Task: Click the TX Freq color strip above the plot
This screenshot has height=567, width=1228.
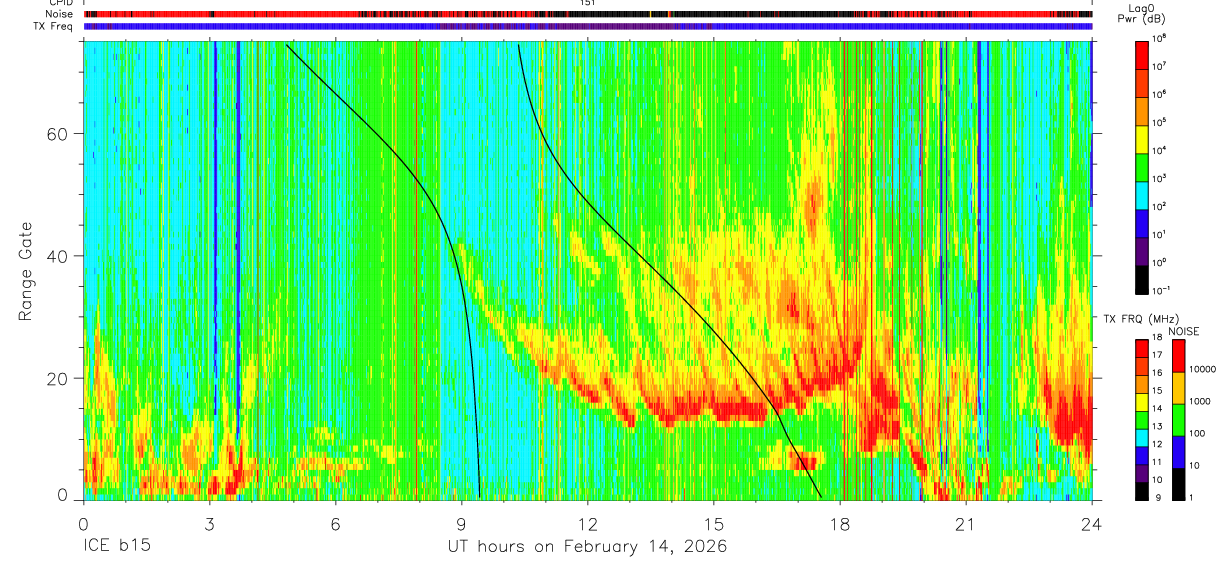Action: [x=587, y=26]
